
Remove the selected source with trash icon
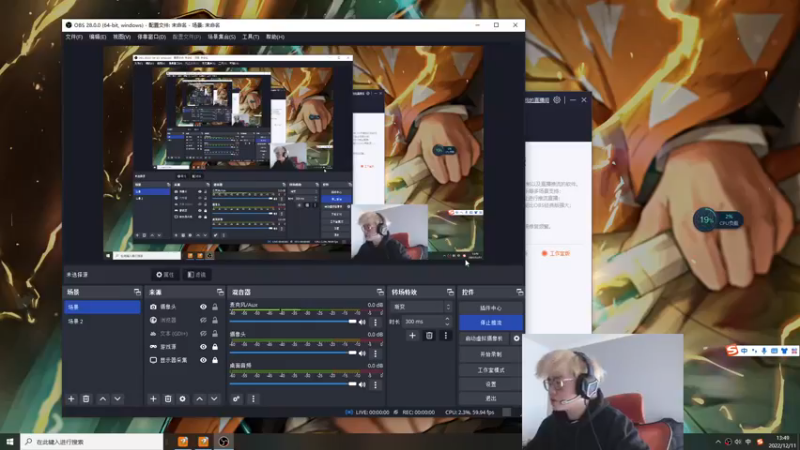pyautogui.click(x=168, y=399)
